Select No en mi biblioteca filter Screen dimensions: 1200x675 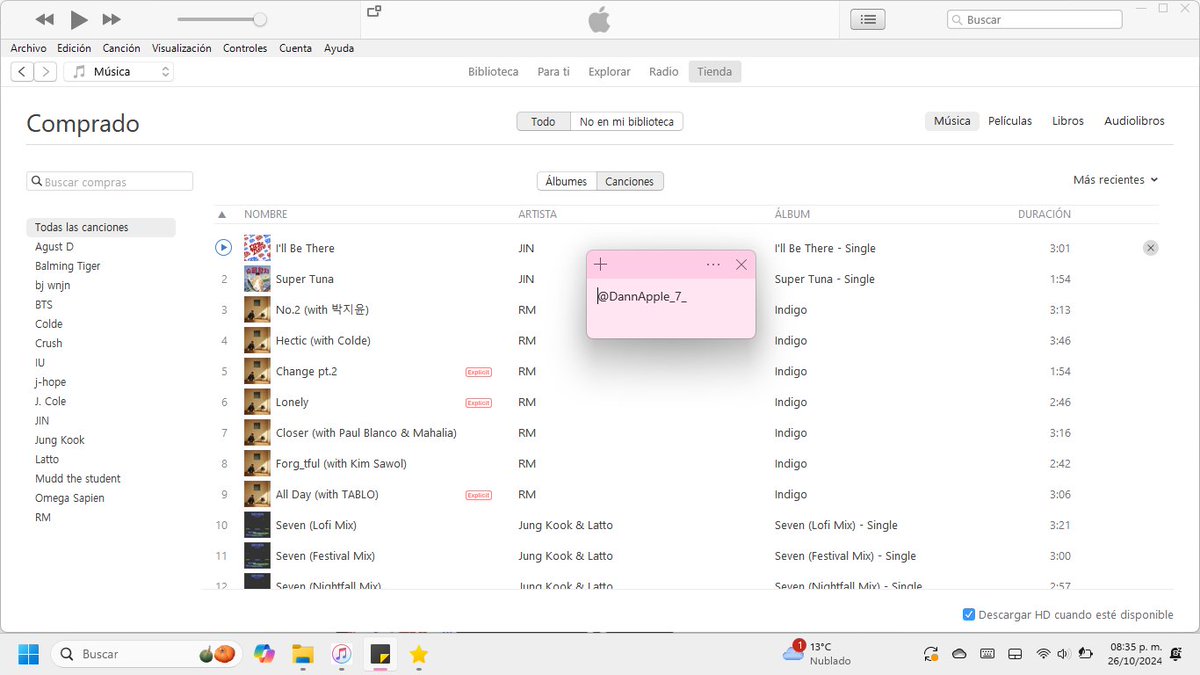pos(627,122)
